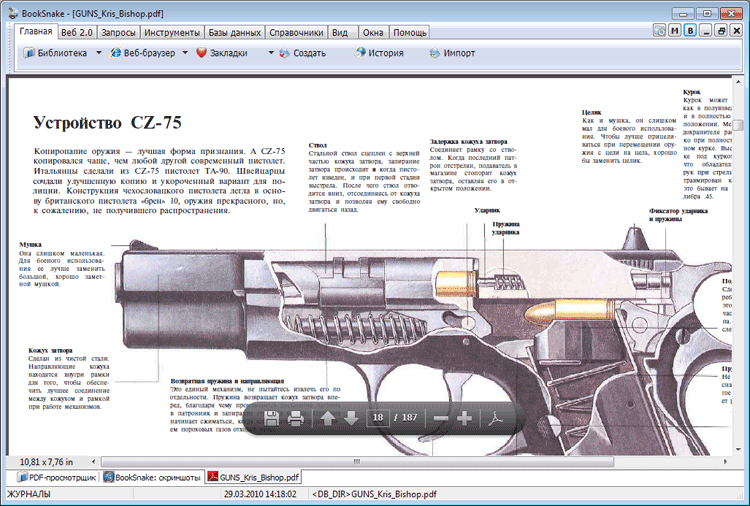This screenshot has height=506, width=750.
Task: Open the Базы данных tab
Action: [234, 33]
